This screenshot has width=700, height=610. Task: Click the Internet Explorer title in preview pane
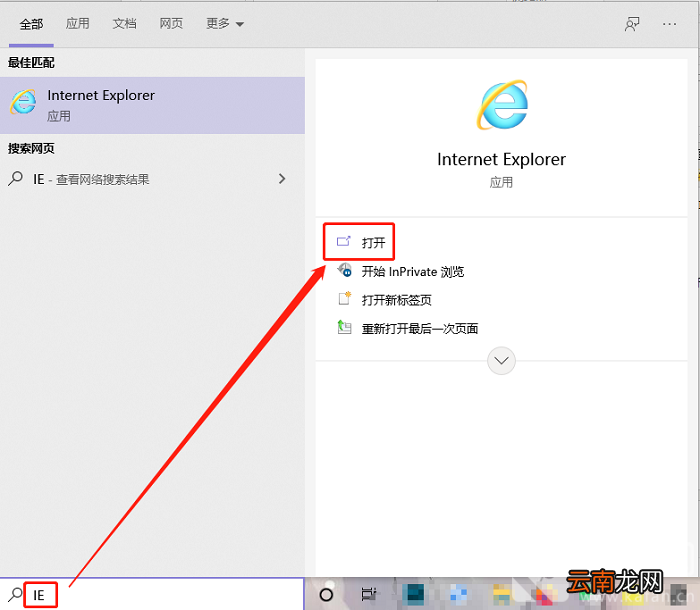coord(501,159)
